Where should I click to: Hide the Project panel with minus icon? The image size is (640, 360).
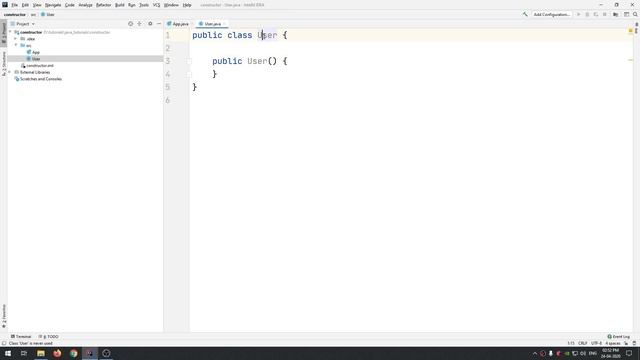(x=159, y=24)
